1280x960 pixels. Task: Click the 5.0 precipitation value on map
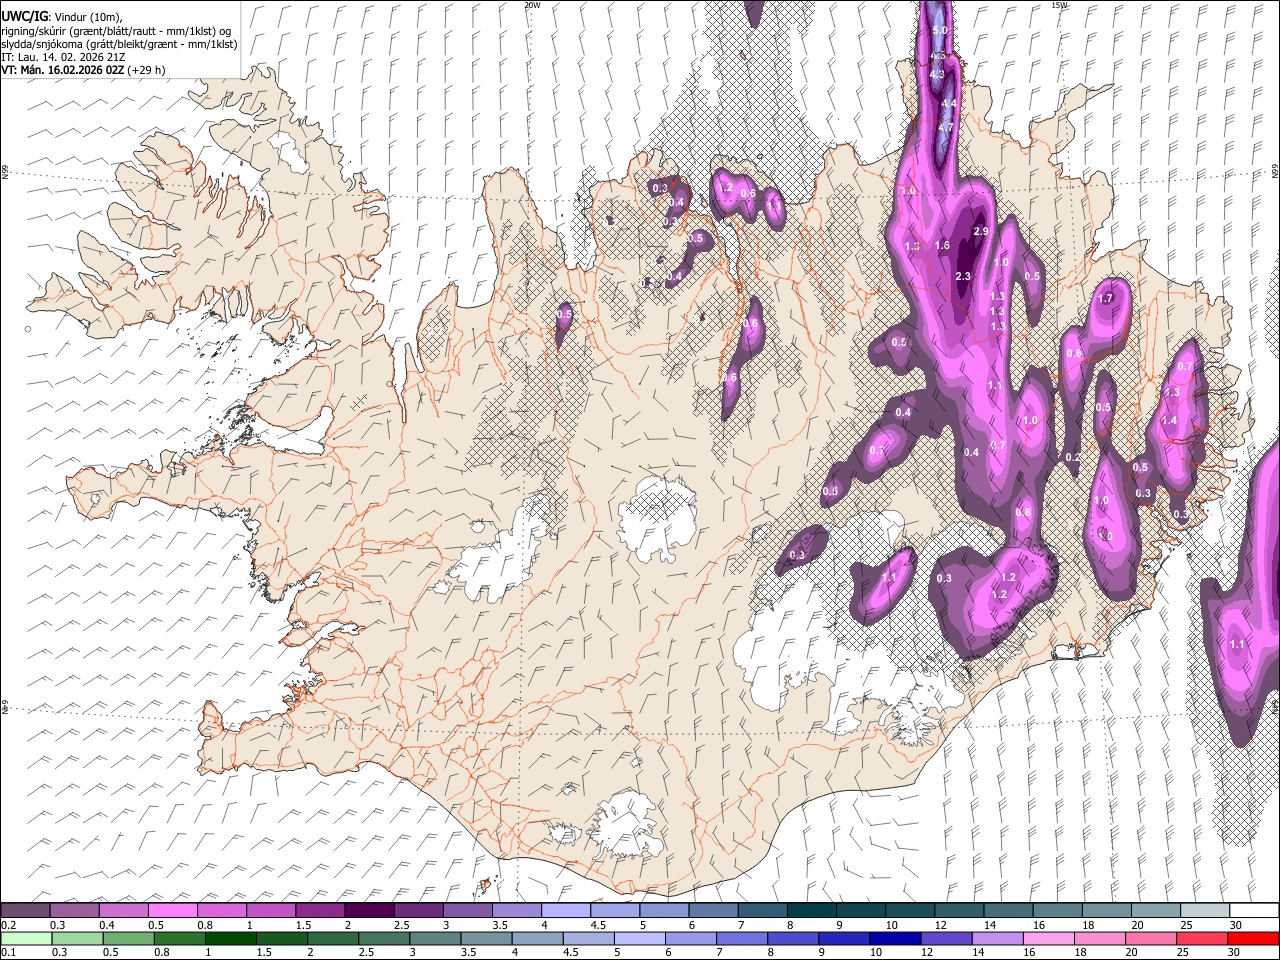pyautogui.click(x=939, y=31)
